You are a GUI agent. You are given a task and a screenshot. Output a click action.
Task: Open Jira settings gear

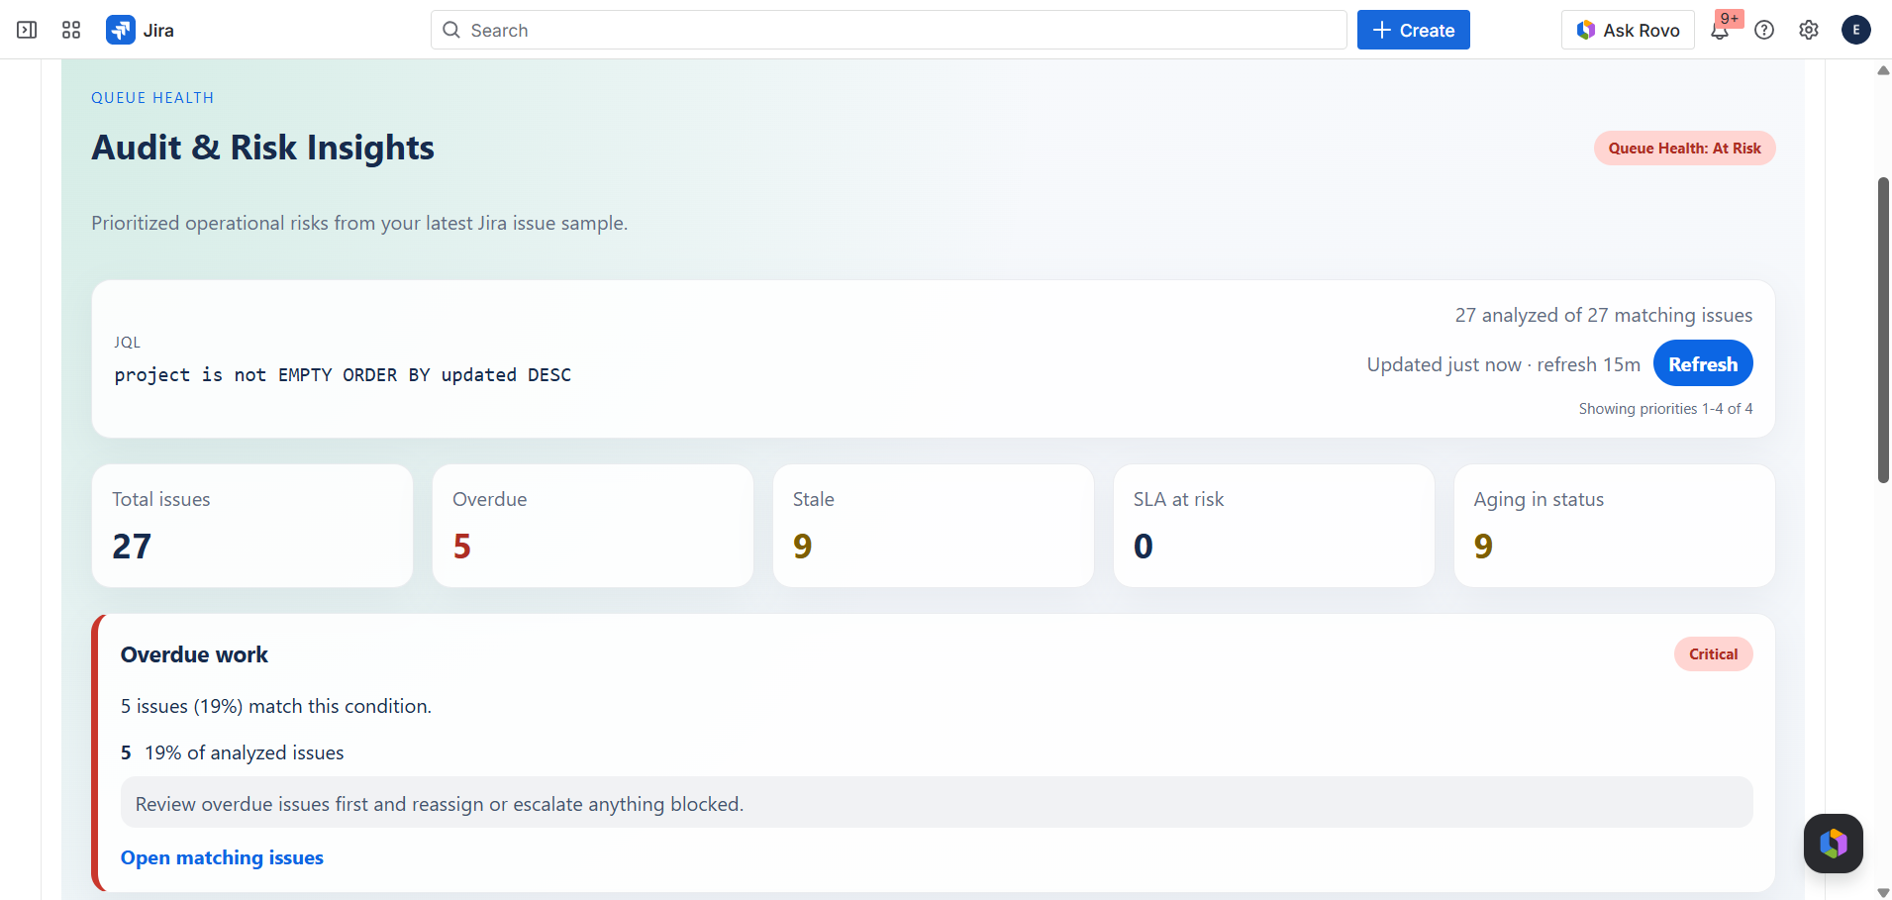tap(1809, 30)
